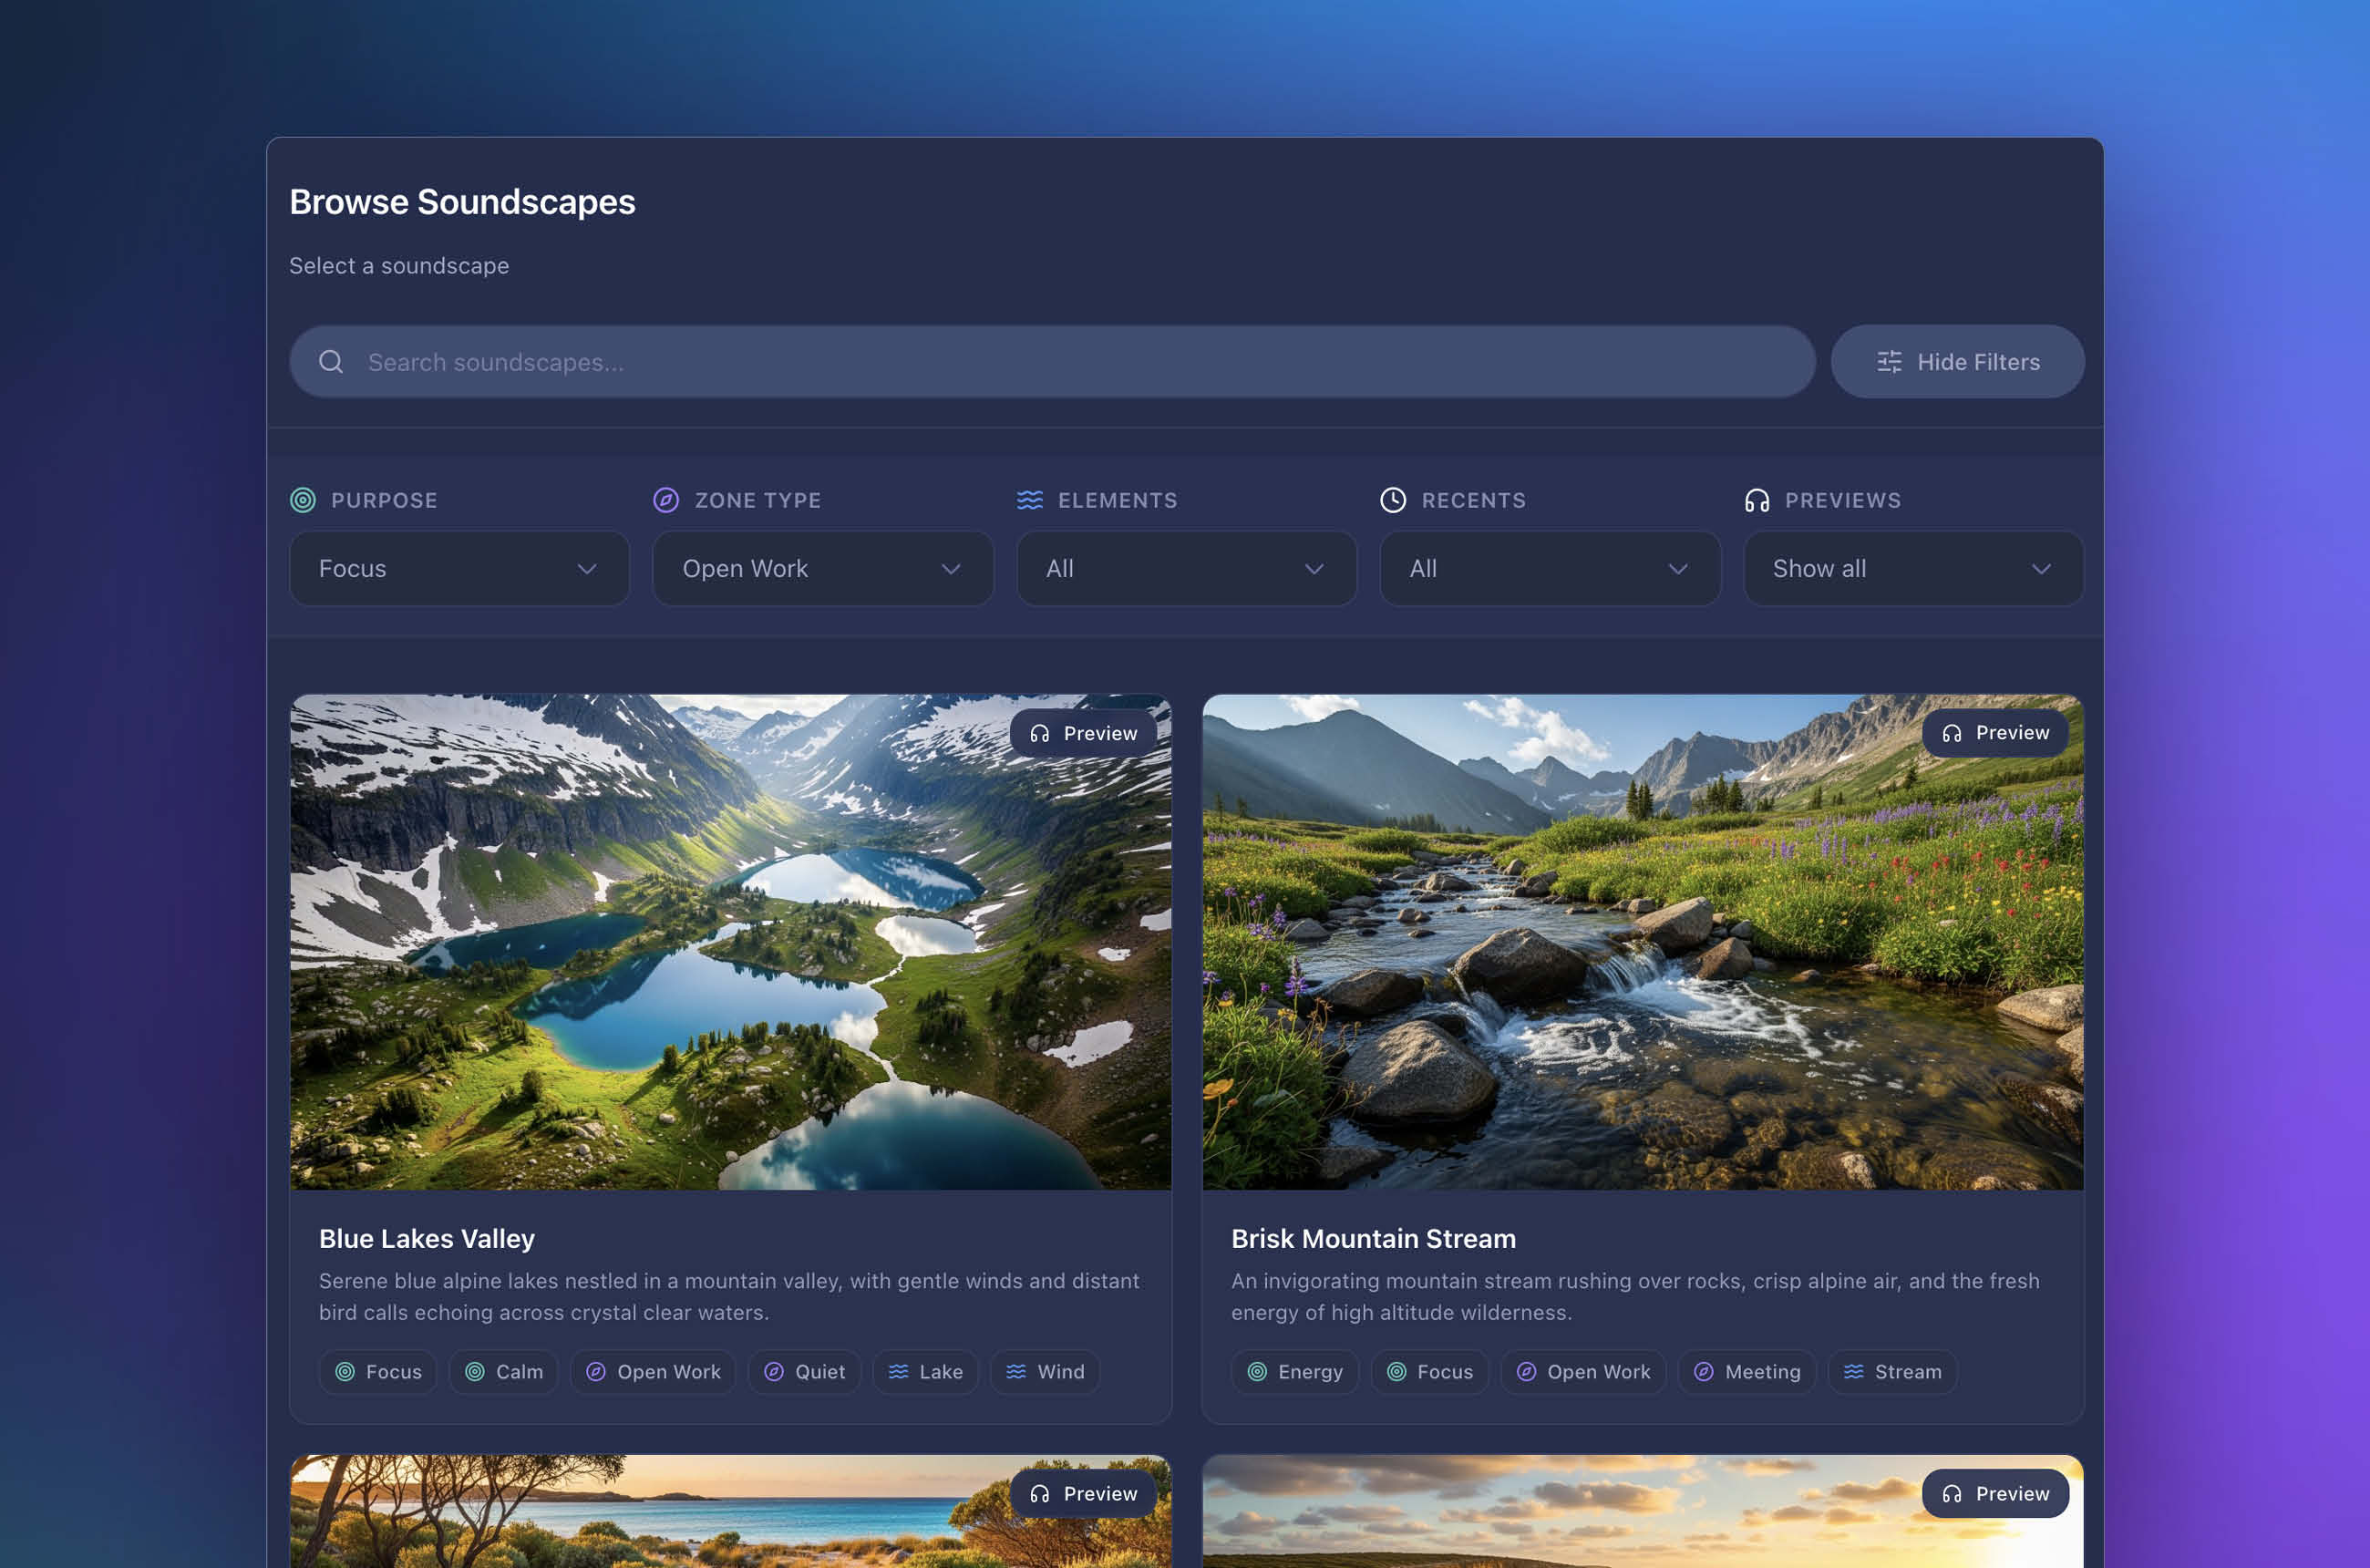Image resolution: width=2370 pixels, height=1568 pixels.
Task: Expand the Elements filter dropdown
Action: tap(1186, 569)
